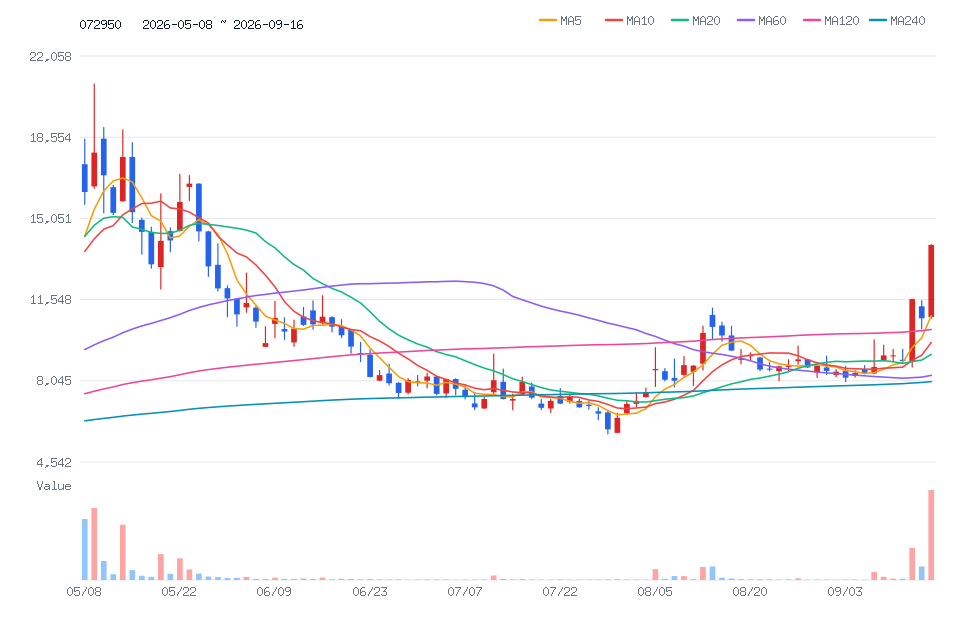The width and height of the screenshot is (960, 620).
Task: Click the 8,045 price axis label
Action: tap(53, 381)
